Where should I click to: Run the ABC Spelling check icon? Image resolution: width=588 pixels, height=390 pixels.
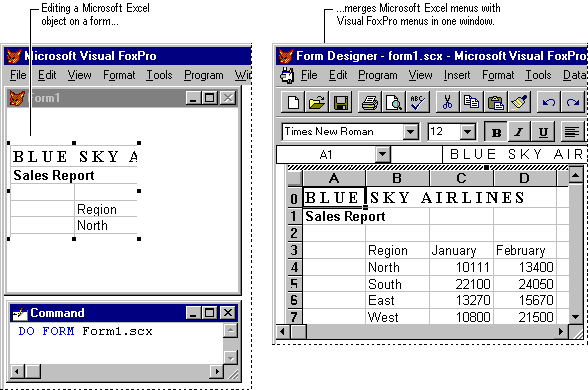coord(417,102)
